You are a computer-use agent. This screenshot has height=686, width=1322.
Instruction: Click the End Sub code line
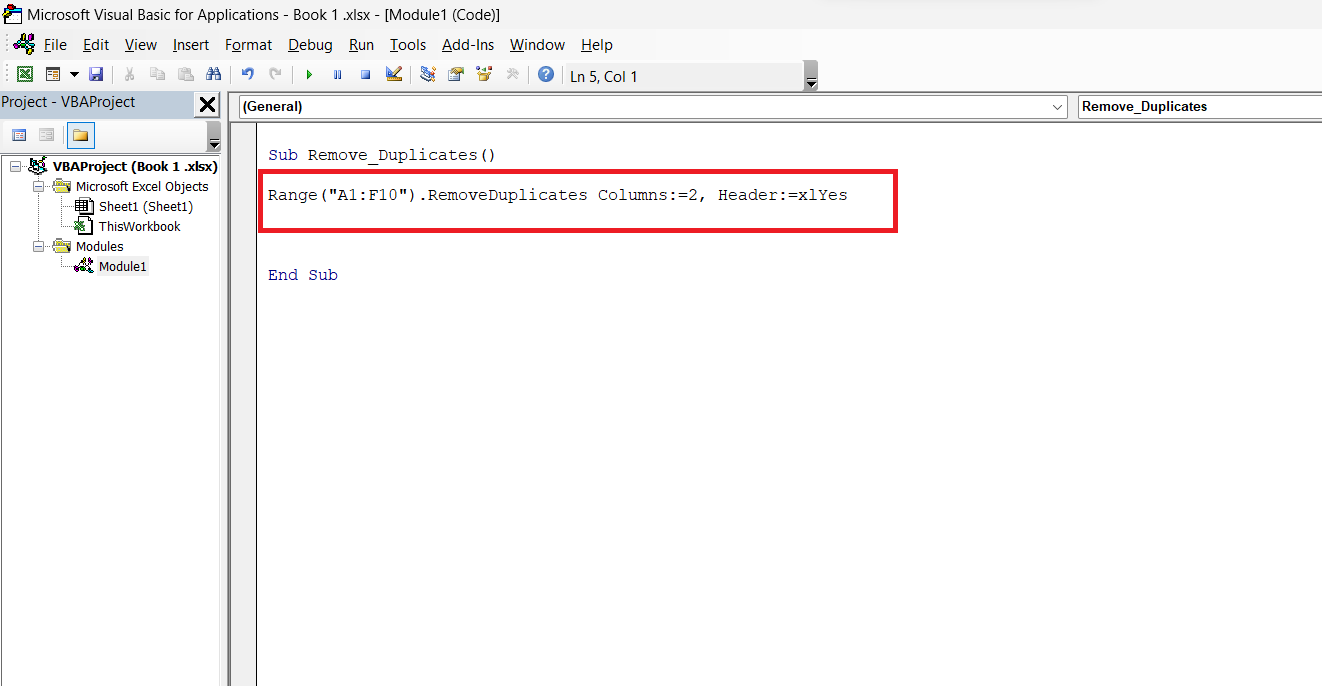pos(303,275)
